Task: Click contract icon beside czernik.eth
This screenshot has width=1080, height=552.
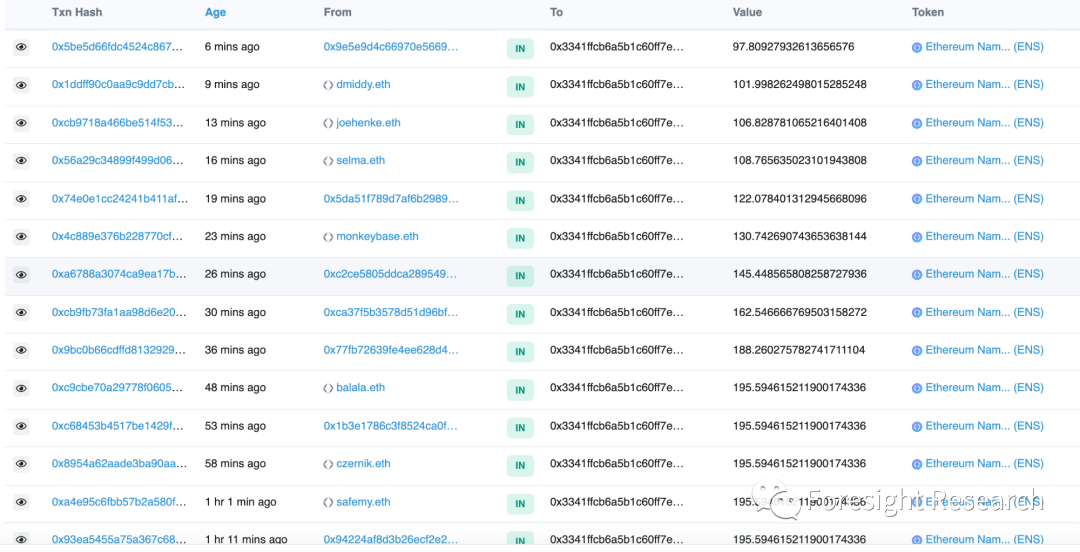Action: (329, 464)
